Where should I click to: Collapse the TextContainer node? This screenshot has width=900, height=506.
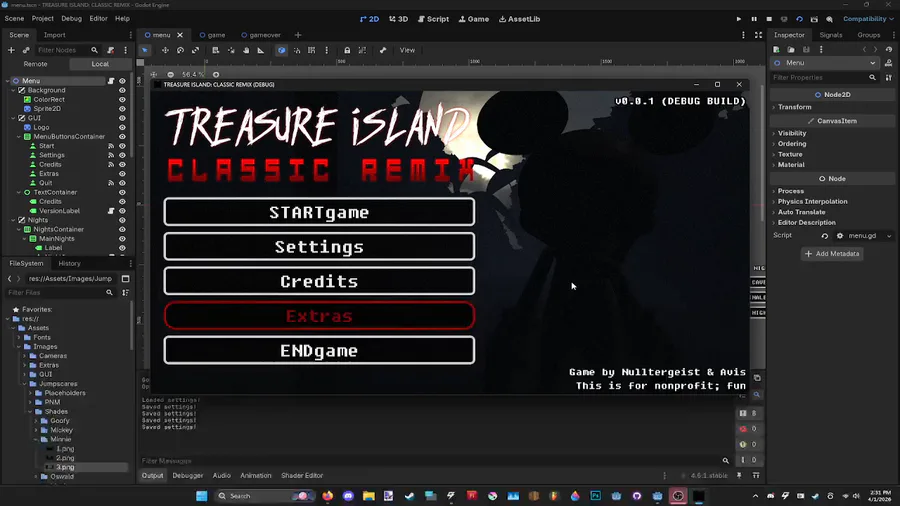[19, 192]
